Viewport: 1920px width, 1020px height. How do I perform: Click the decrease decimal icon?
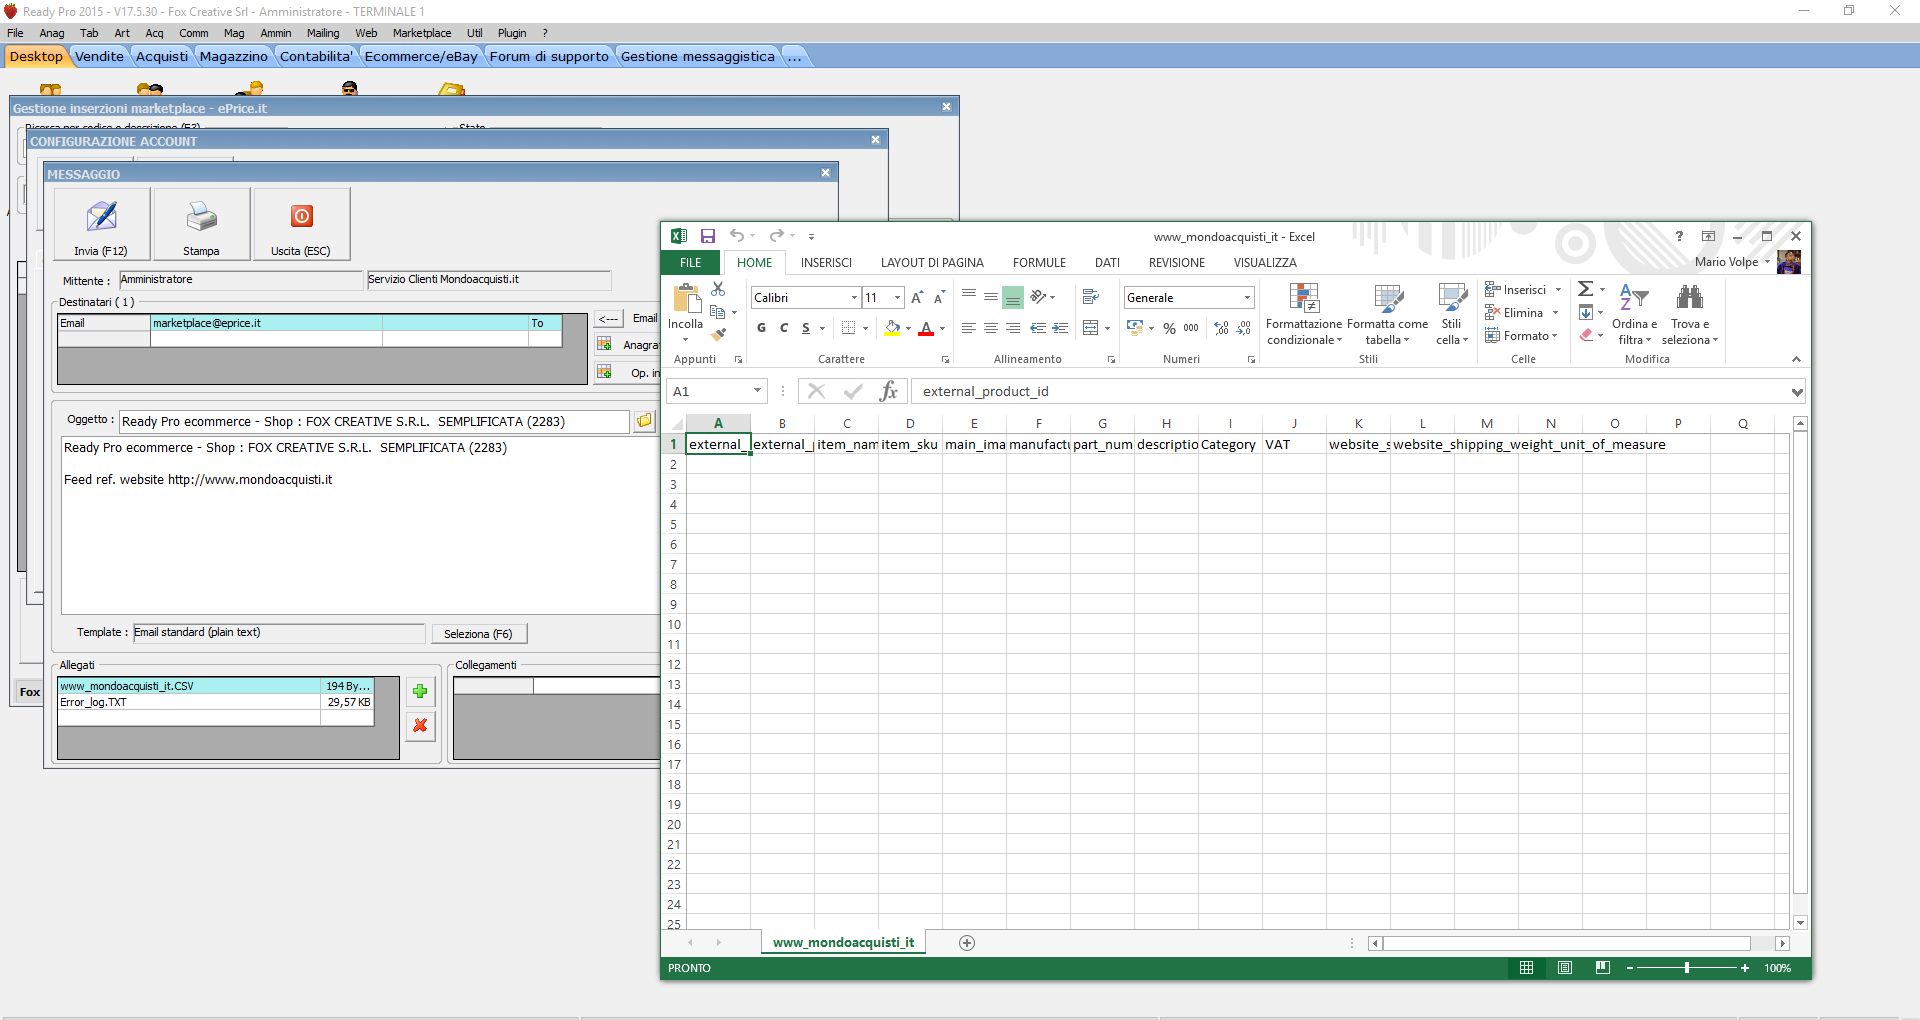[1243, 328]
